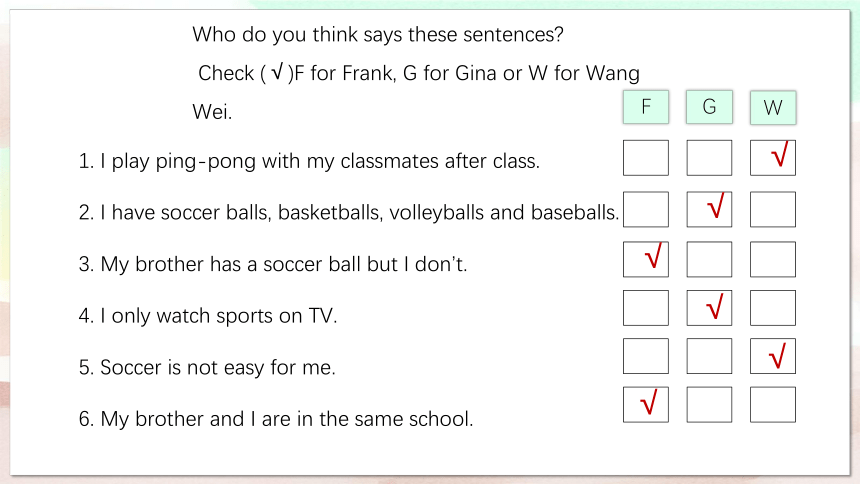Uncheck the G box for sentence 4
The width and height of the screenshot is (860, 484).
709,308
